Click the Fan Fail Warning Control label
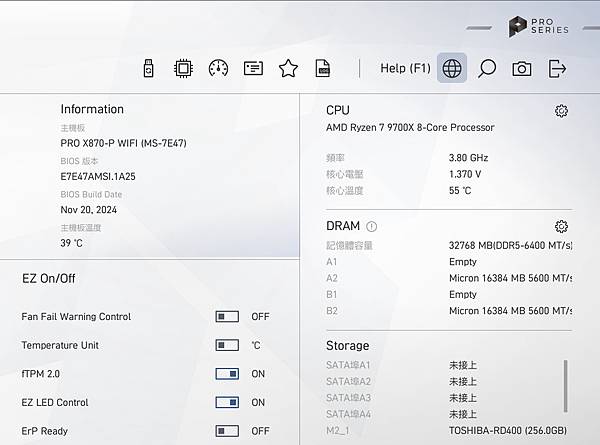 76,317
